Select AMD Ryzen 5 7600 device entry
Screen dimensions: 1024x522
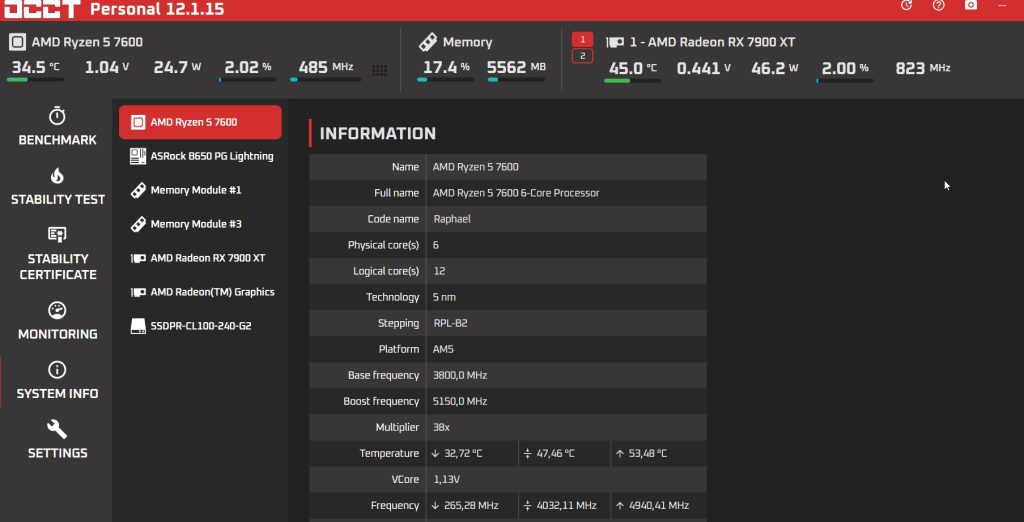point(200,122)
